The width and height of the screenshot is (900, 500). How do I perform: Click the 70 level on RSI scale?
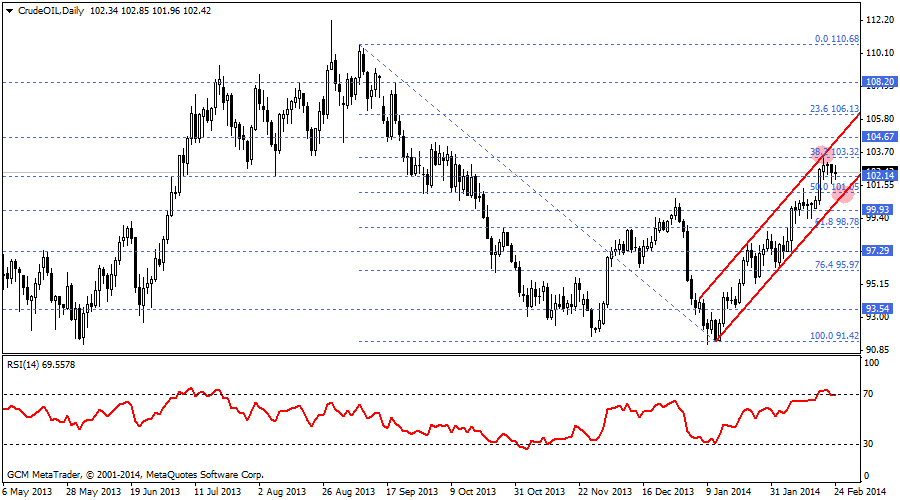pyautogui.click(x=870, y=394)
